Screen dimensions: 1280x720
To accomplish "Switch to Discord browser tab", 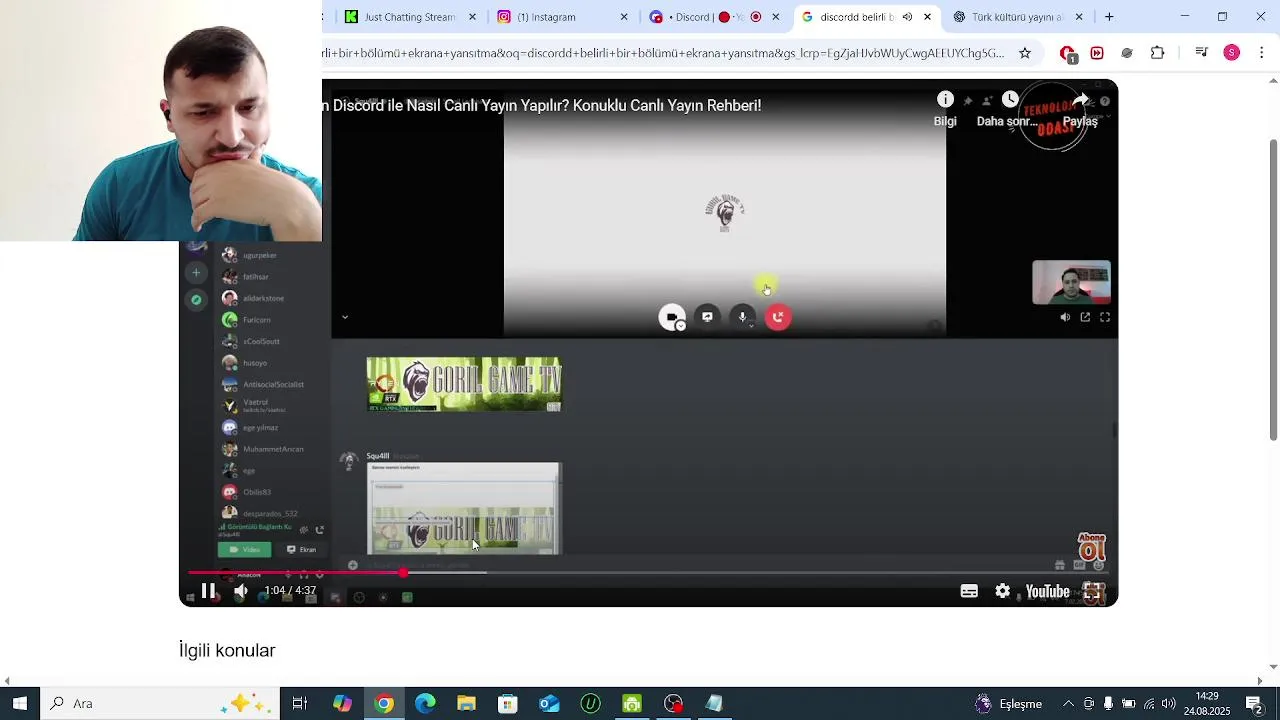I will pyautogui.click(x=705, y=17).
